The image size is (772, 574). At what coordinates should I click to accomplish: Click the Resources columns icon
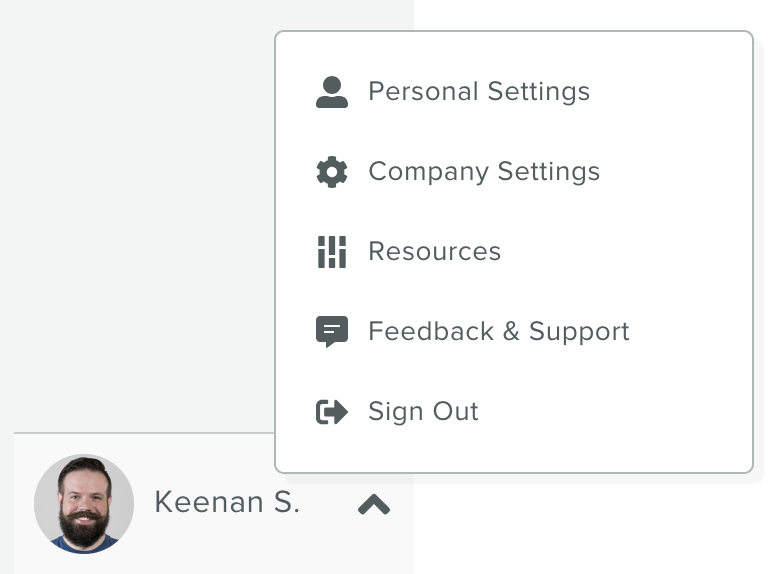(332, 252)
